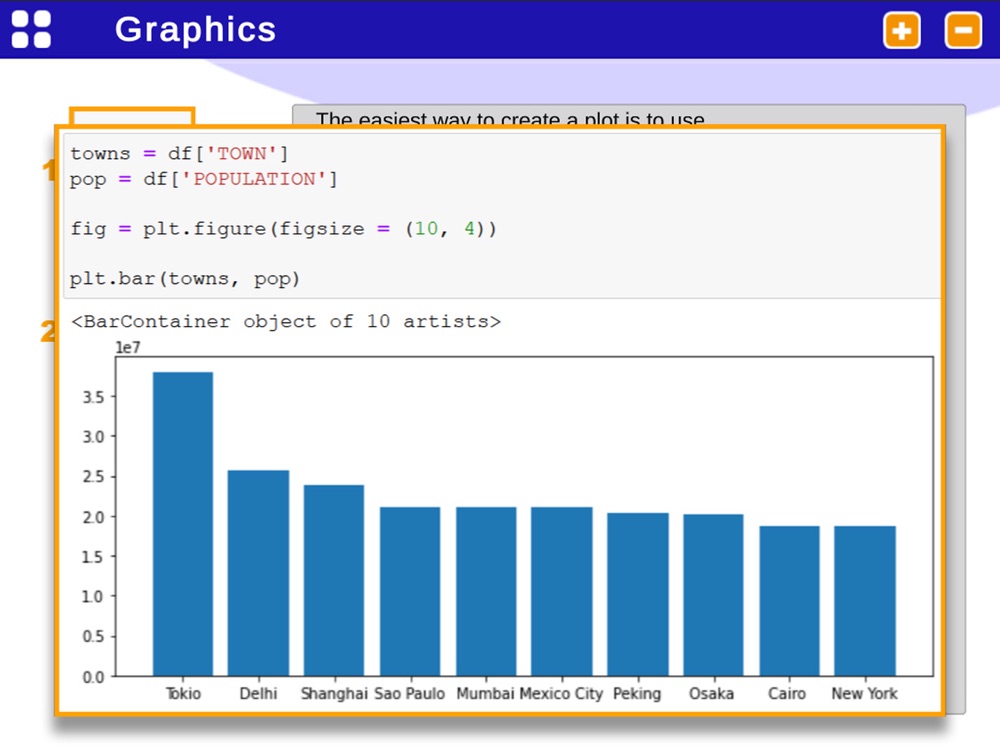This screenshot has width=1000, height=750.
Task: Click the Mexico City axis label
Action: [x=561, y=693]
